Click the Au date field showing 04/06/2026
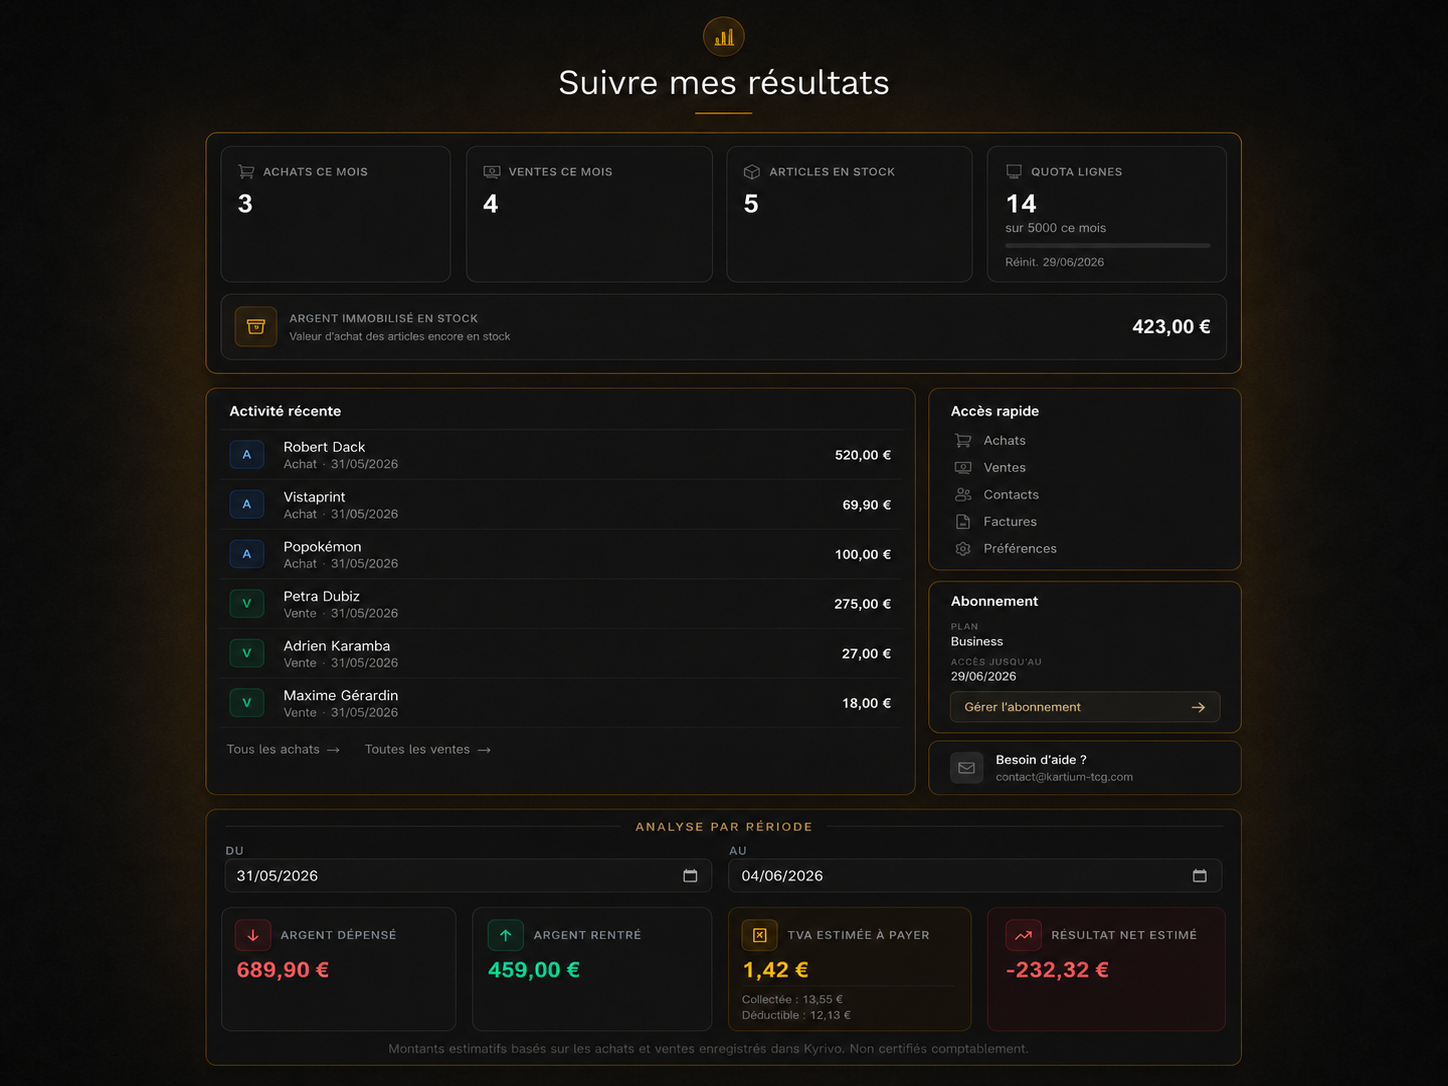The width and height of the screenshot is (1448, 1086). point(975,876)
